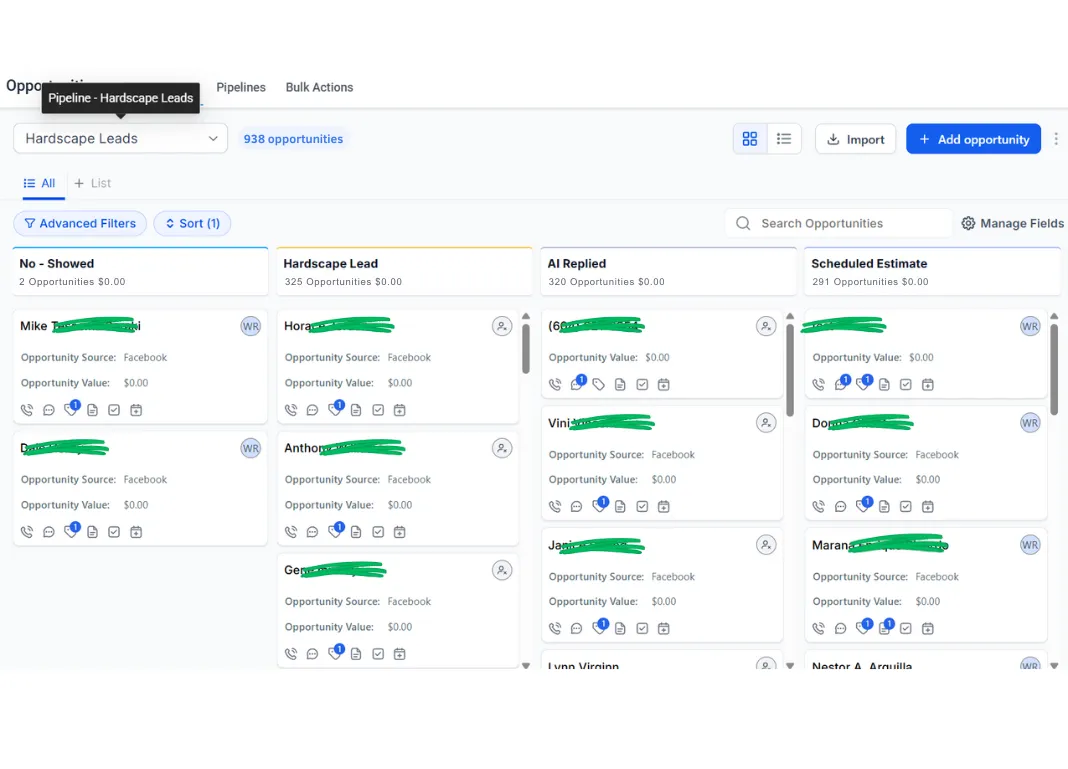Click the search magnifier icon
The image size is (1068, 769).
[x=743, y=223]
